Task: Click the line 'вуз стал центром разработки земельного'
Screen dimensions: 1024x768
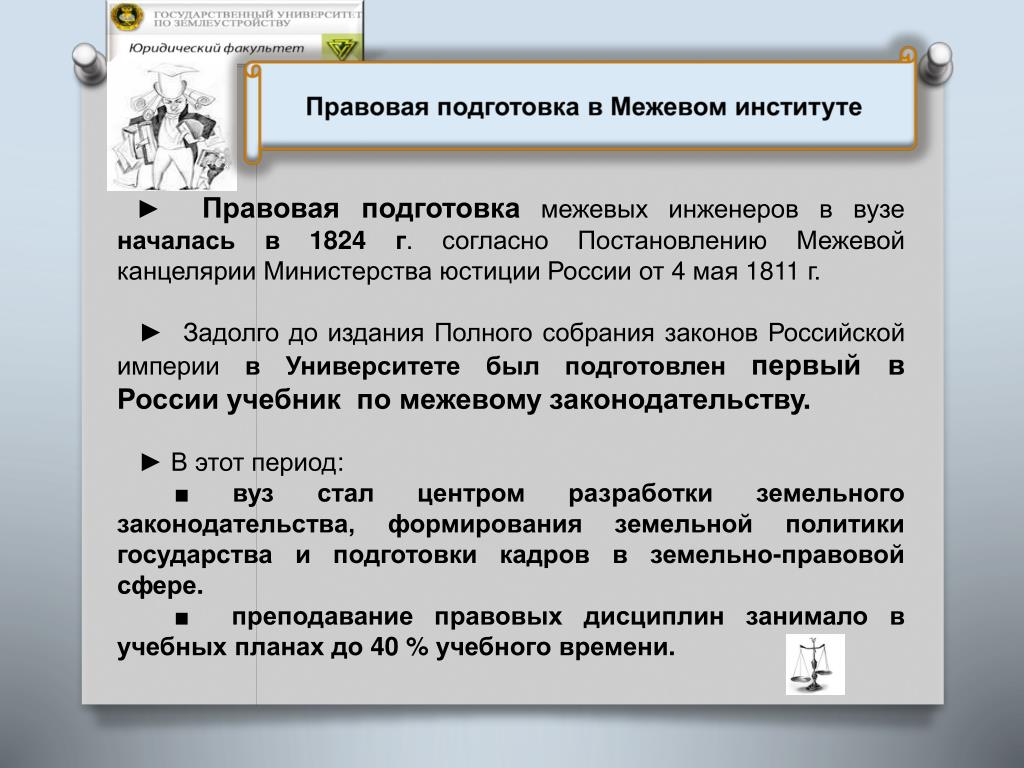Action: point(568,494)
